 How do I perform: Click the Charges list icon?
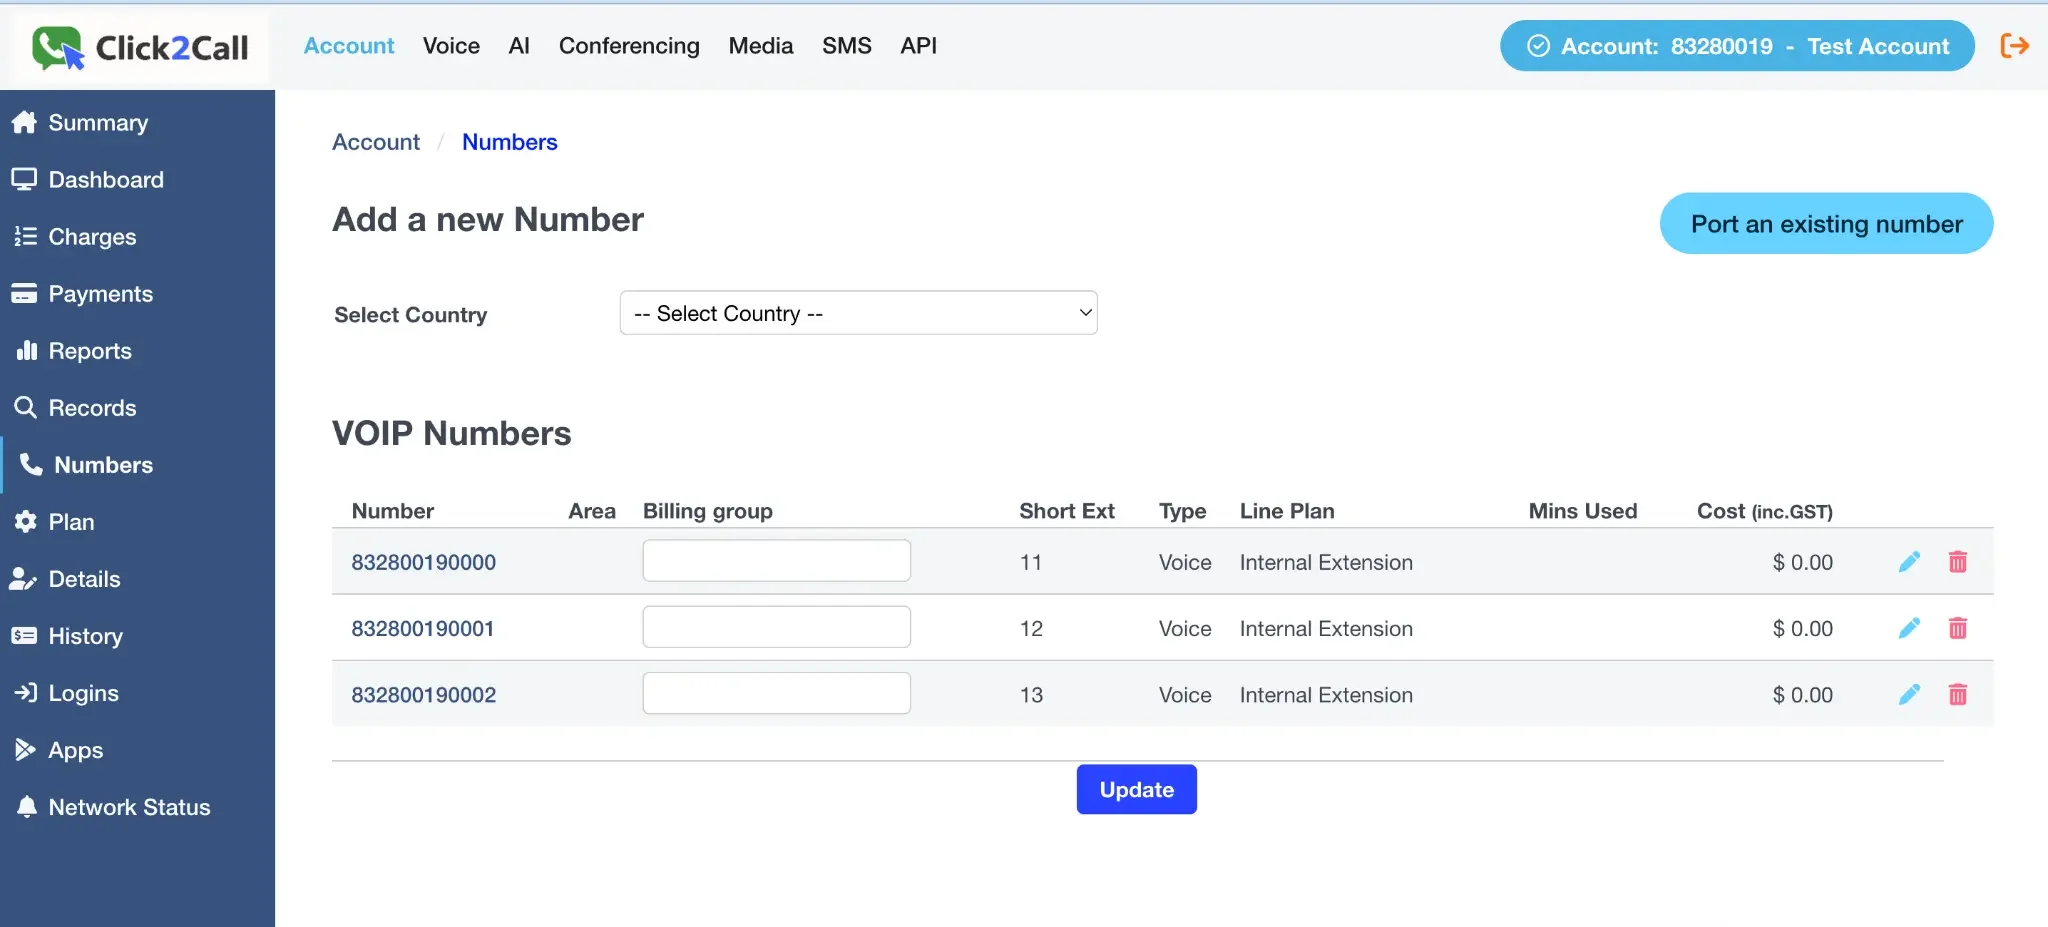point(27,236)
